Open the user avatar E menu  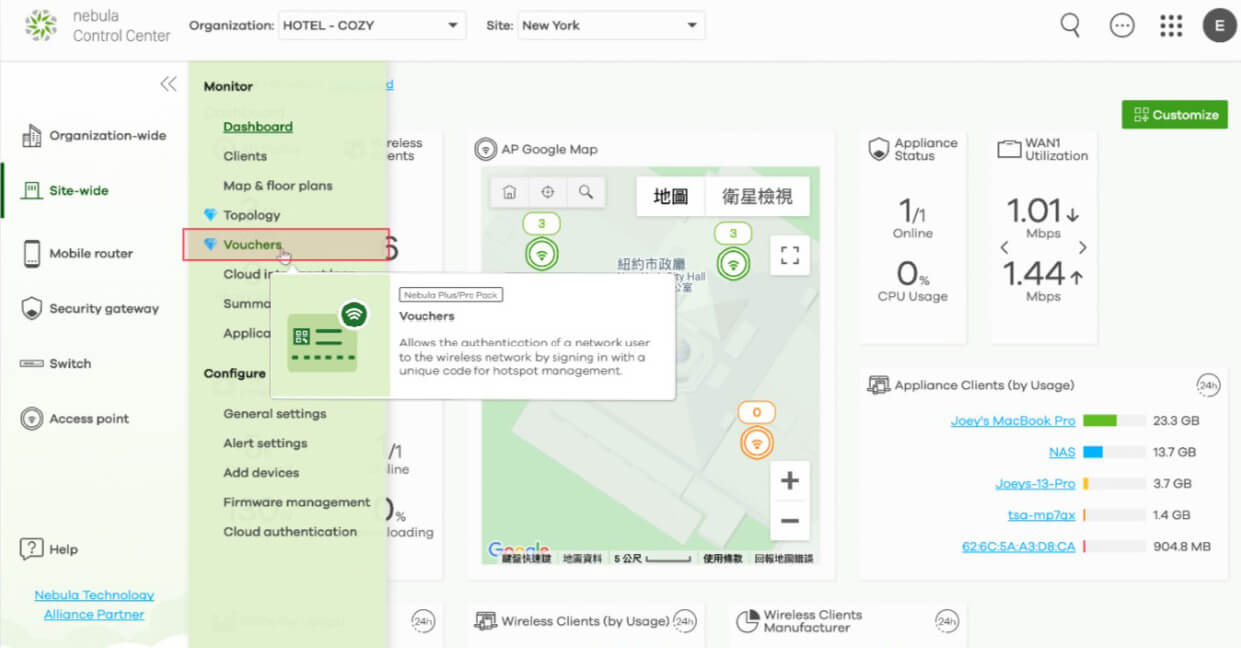click(1219, 26)
